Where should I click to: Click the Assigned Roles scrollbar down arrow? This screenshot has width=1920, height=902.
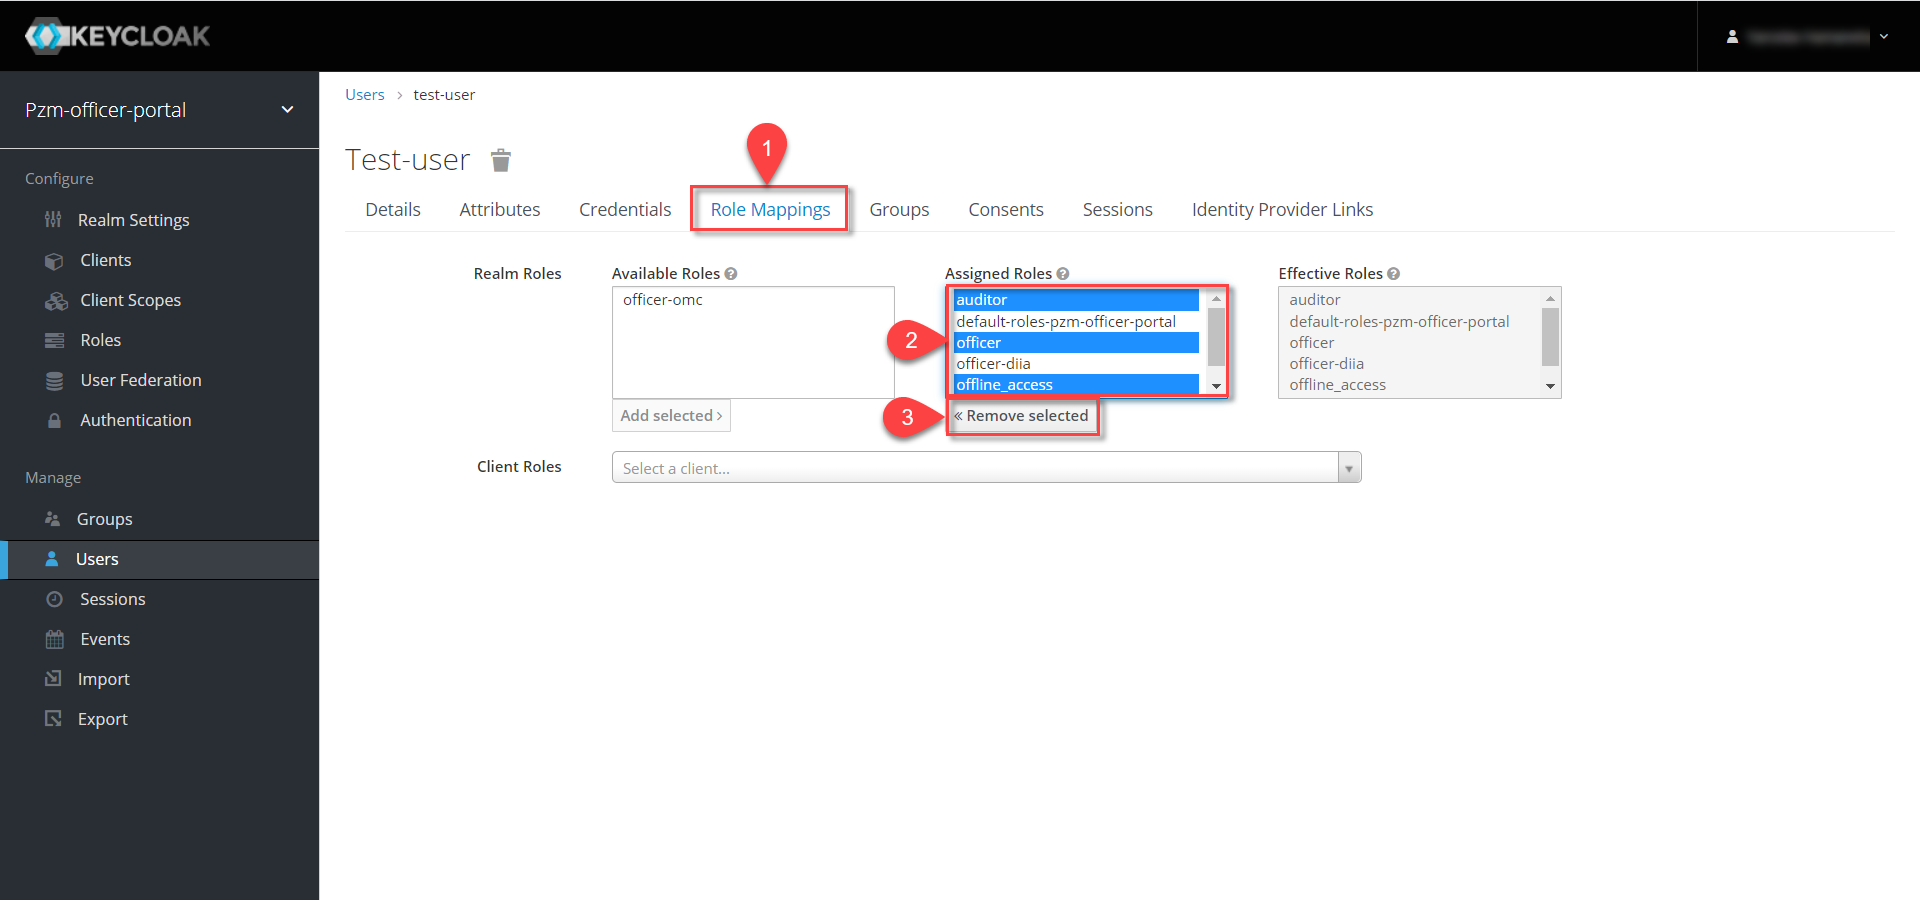[1217, 386]
